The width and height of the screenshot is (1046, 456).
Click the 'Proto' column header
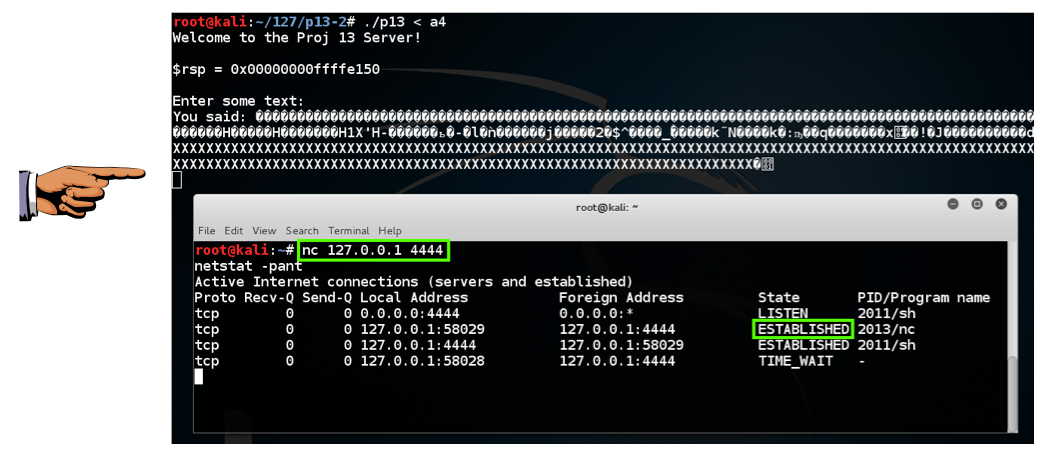[215, 297]
